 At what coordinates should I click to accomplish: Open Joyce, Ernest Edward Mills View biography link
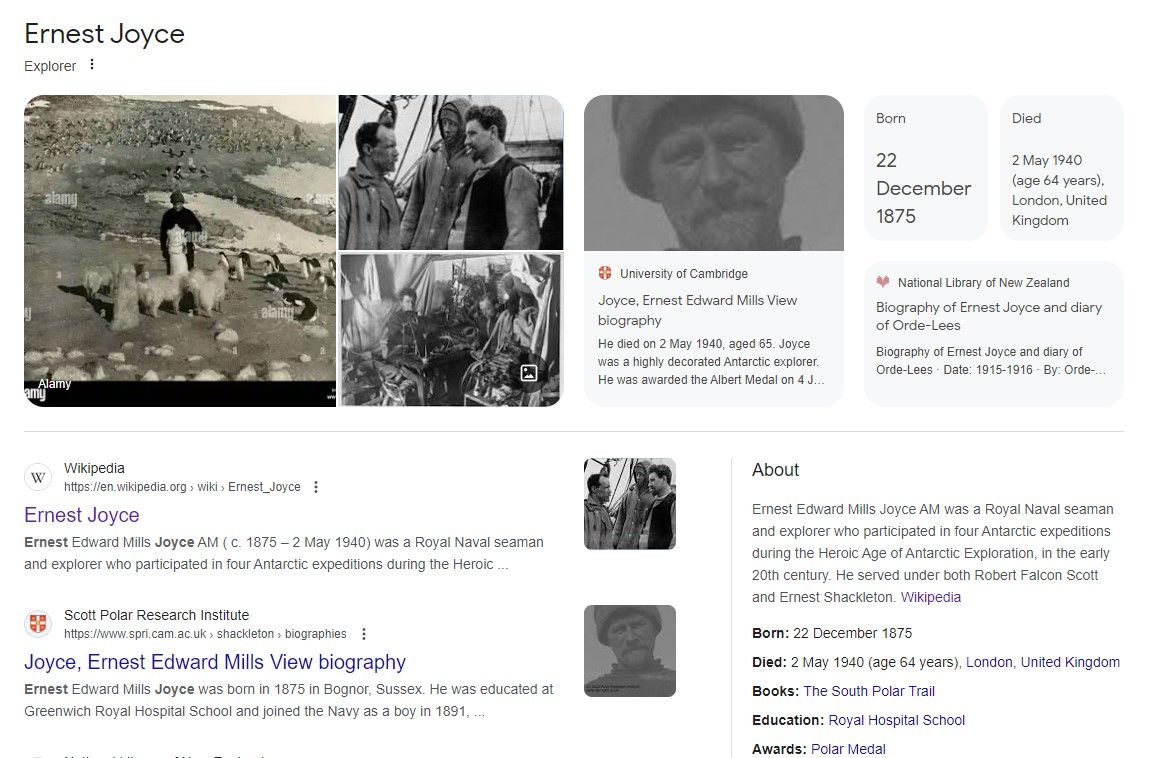[x=214, y=662]
